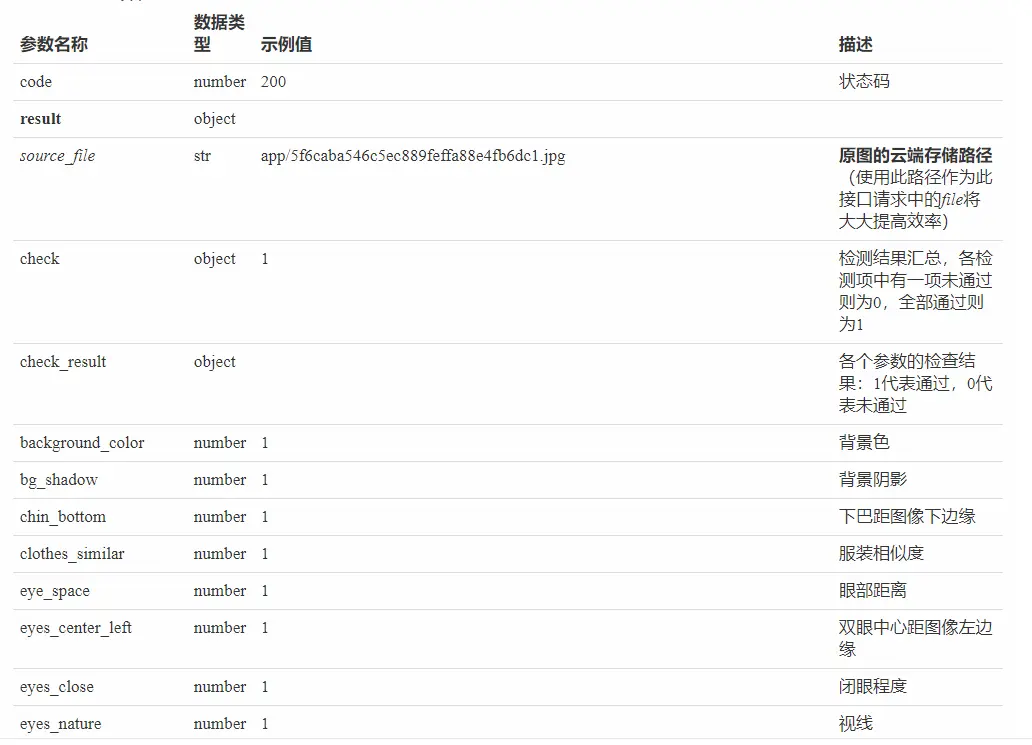The image size is (1032, 745).
Task: Click example value 1 in chin_bottom row
Action: 265,517
